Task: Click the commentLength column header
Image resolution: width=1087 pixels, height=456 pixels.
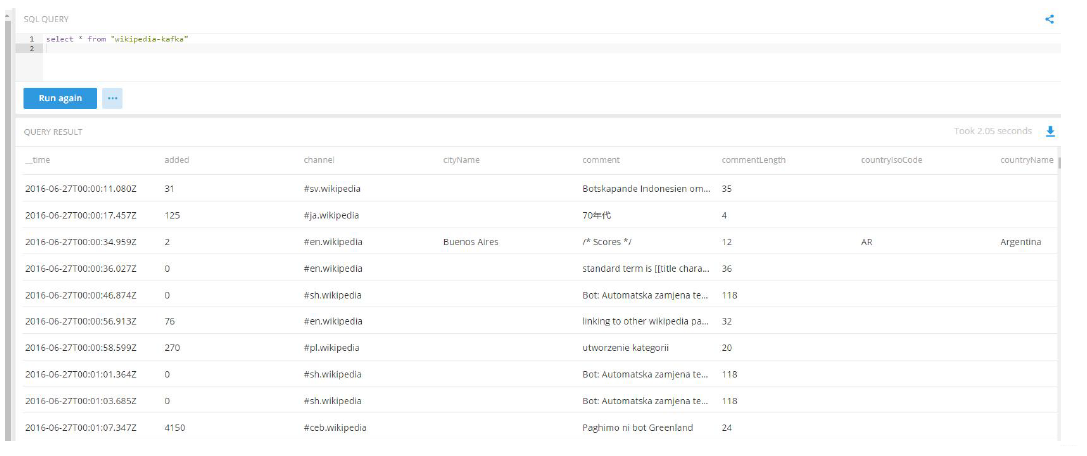Action: 753,160
